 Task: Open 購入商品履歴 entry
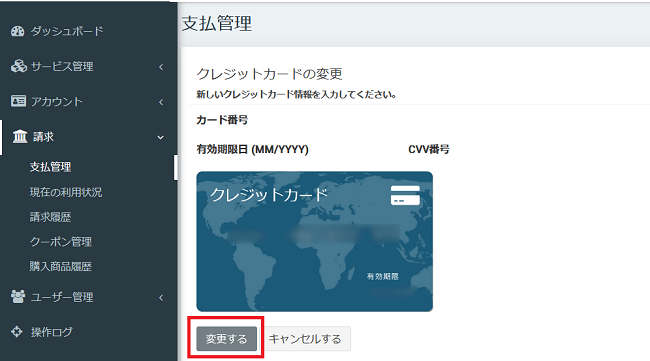click(x=61, y=266)
